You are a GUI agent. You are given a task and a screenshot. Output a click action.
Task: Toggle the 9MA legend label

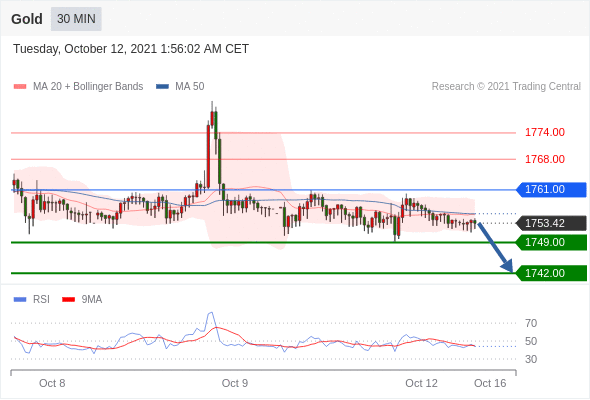click(92, 300)
